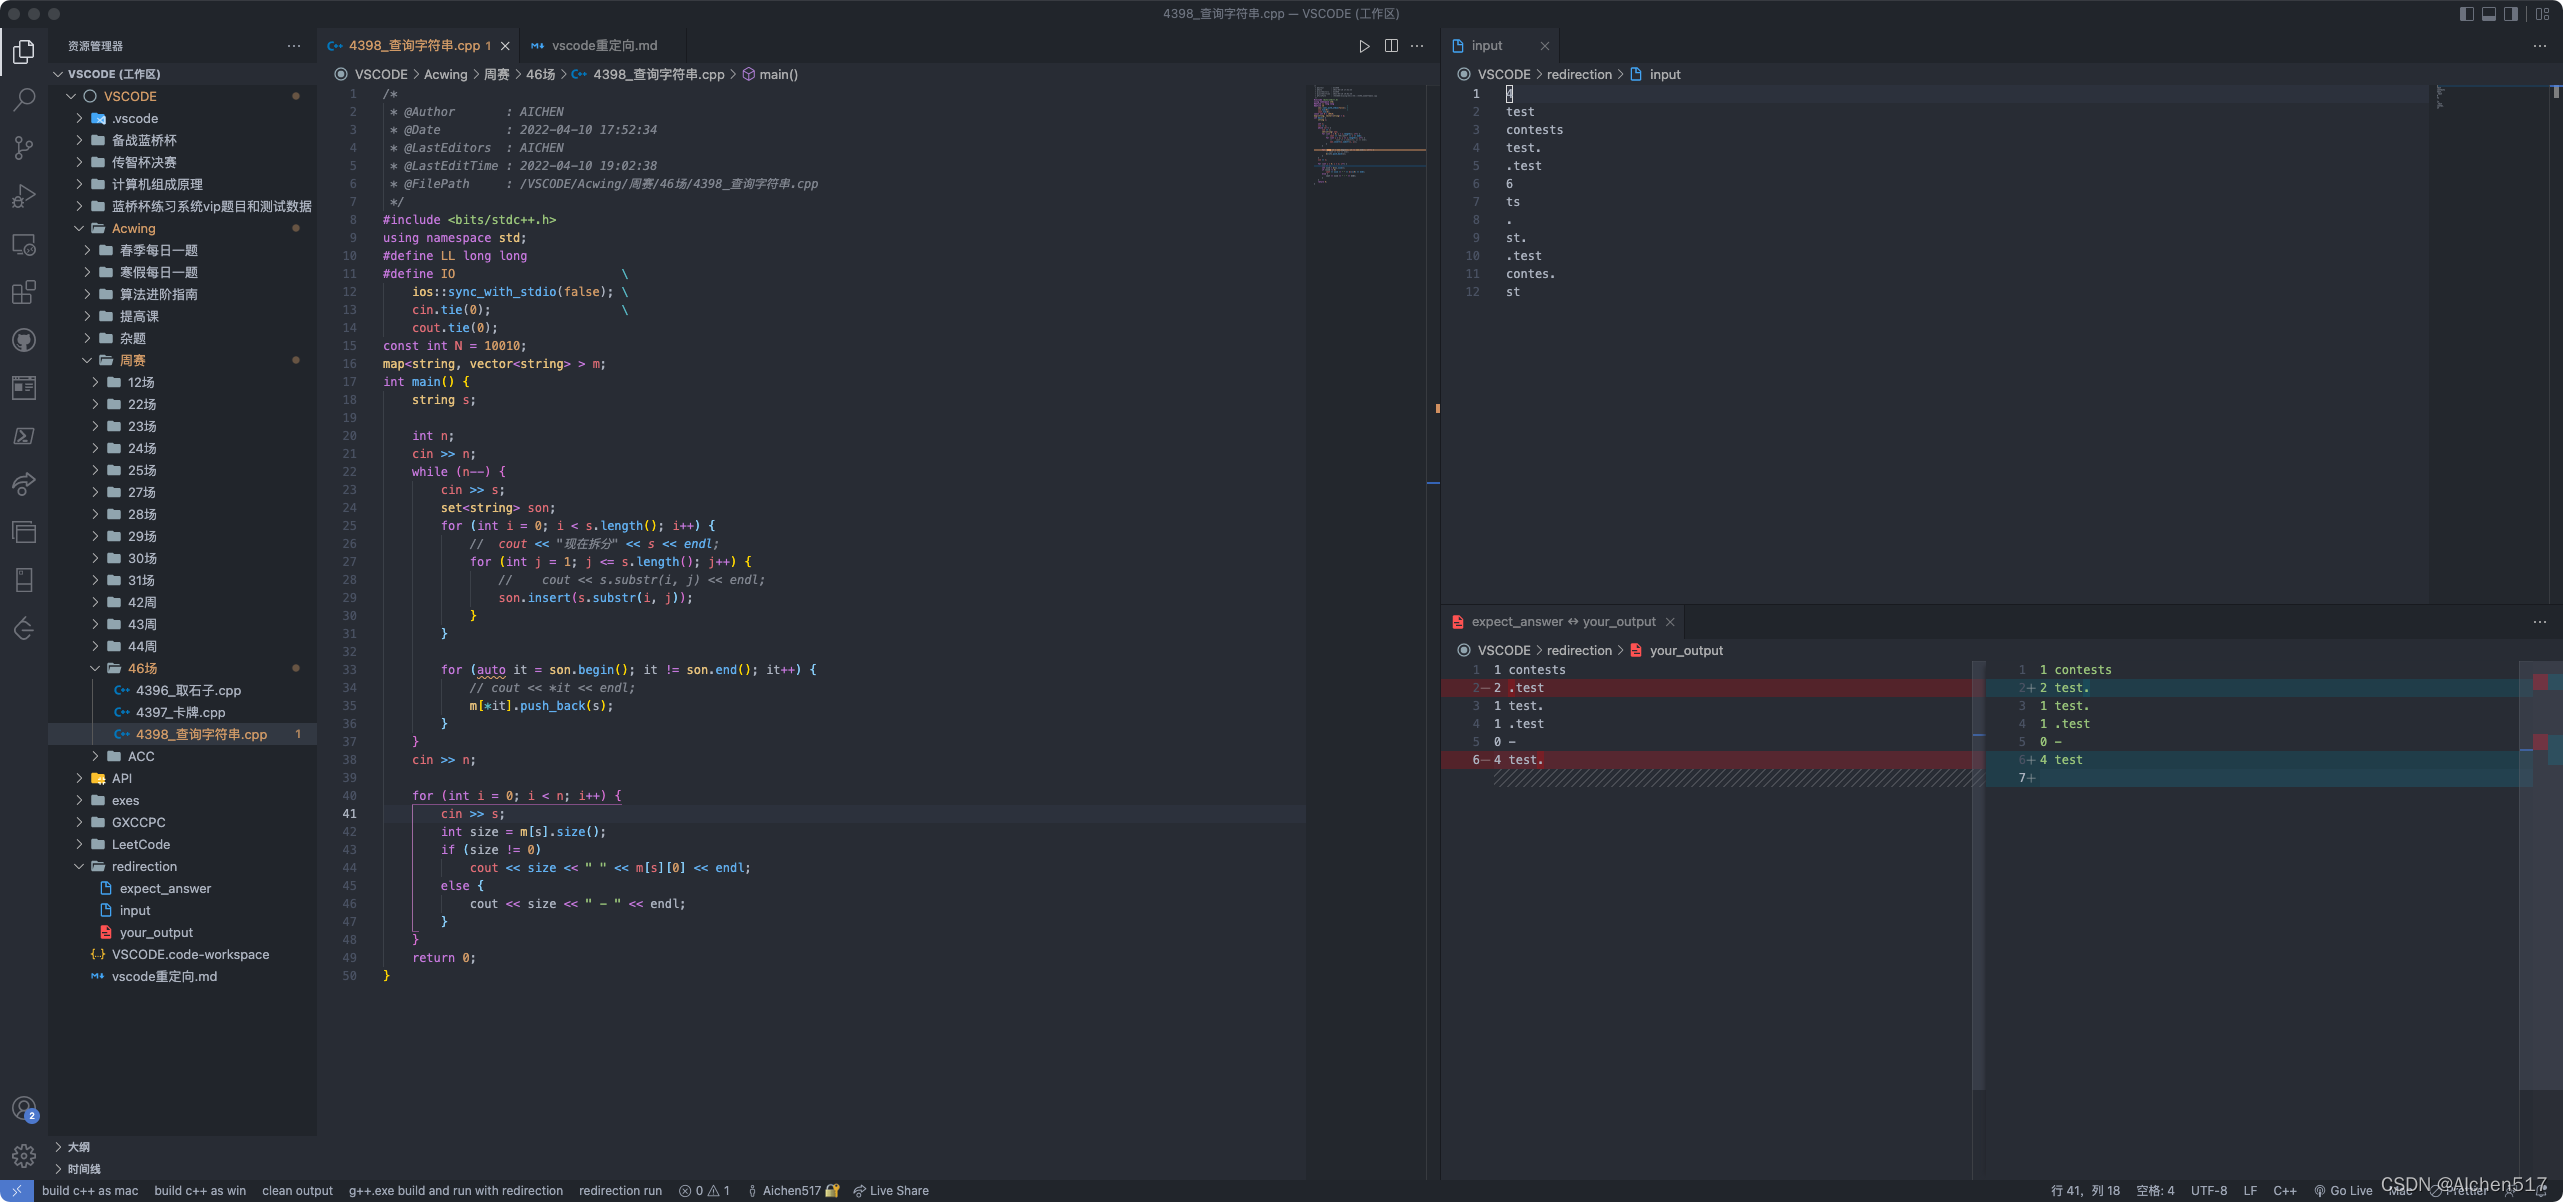Toggle the secondary sidebar layout button
Viewport: 2563px width, 1202px height.
2511,14
